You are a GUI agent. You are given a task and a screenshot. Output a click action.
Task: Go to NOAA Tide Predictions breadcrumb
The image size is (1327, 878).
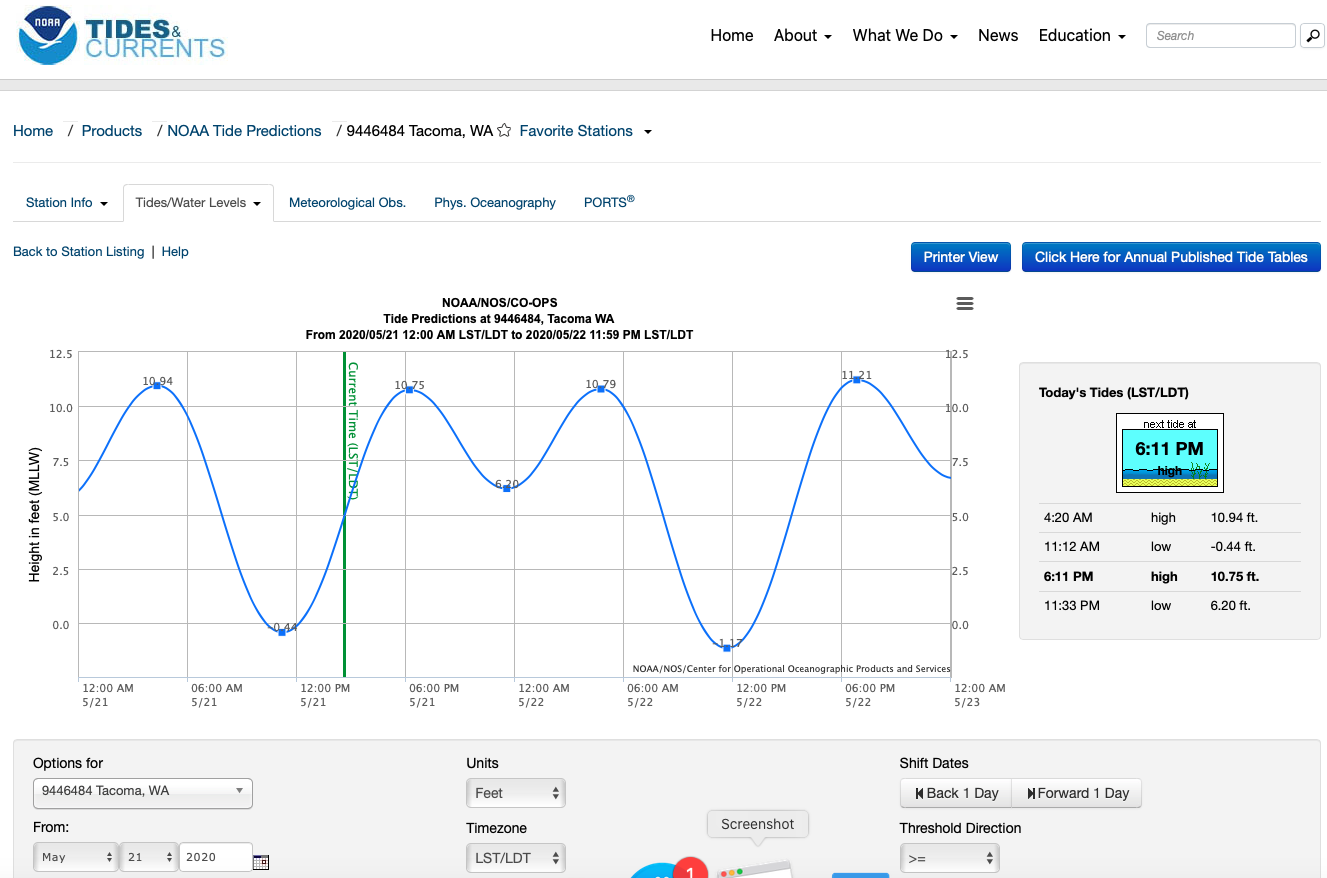tap(244, 131)
